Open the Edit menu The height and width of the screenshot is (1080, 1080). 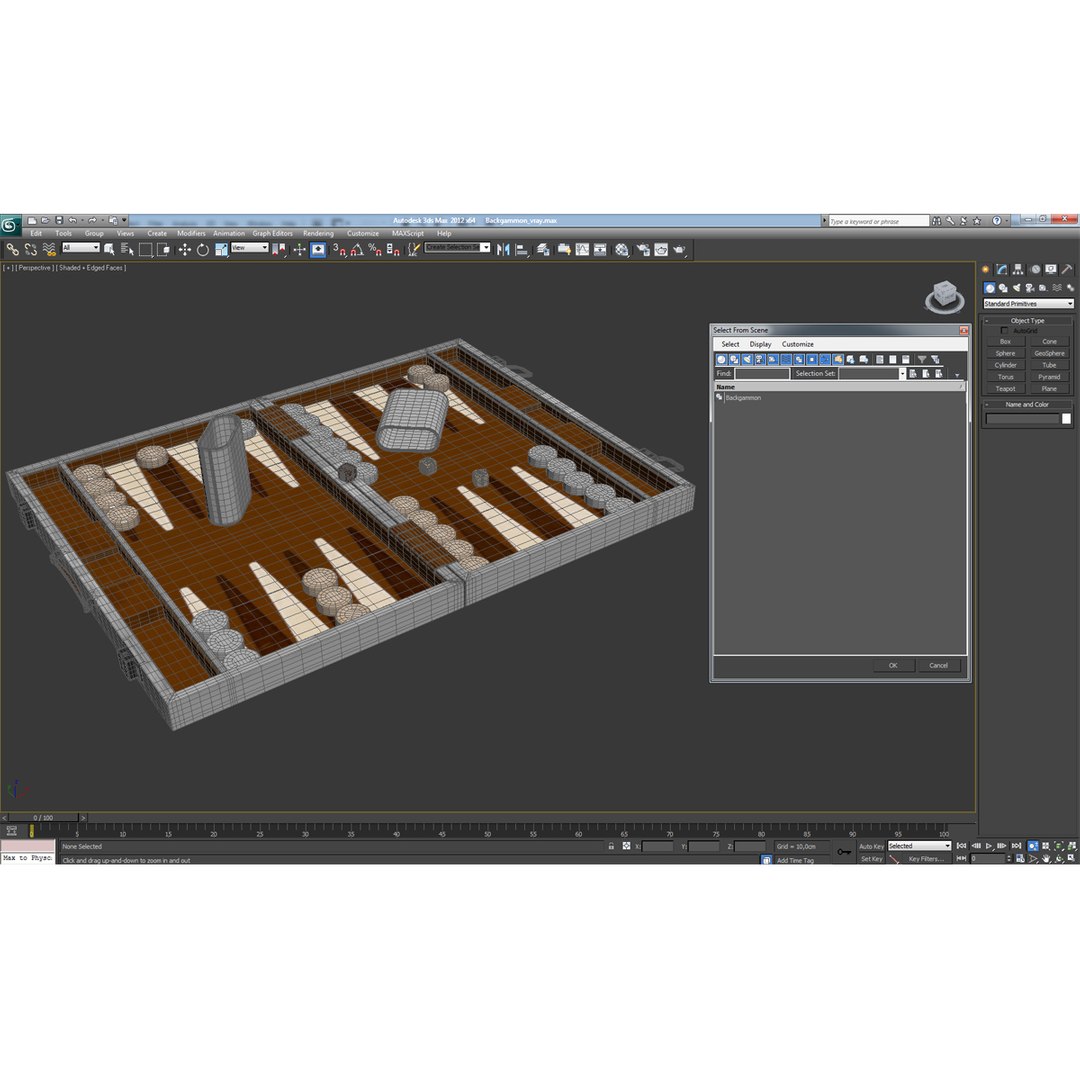tap(36, 233)
